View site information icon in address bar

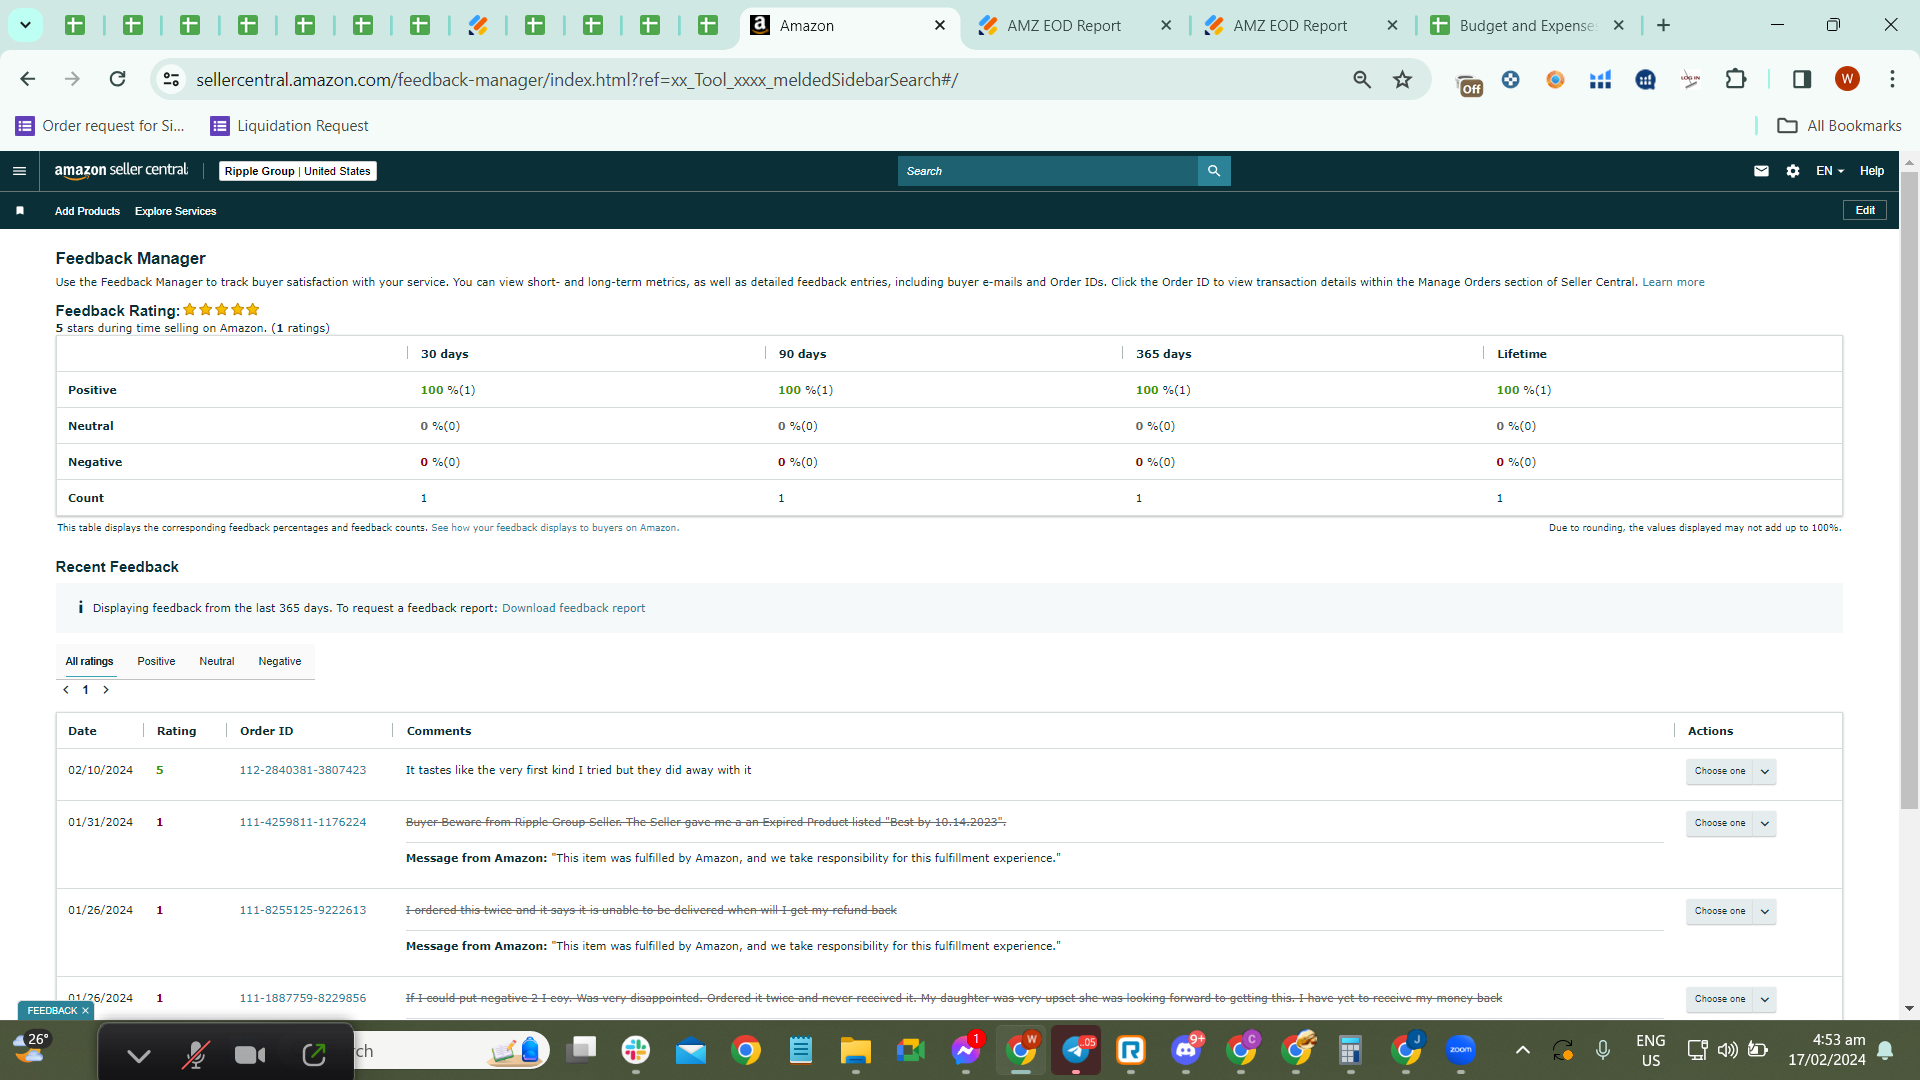tap(172, 79)
